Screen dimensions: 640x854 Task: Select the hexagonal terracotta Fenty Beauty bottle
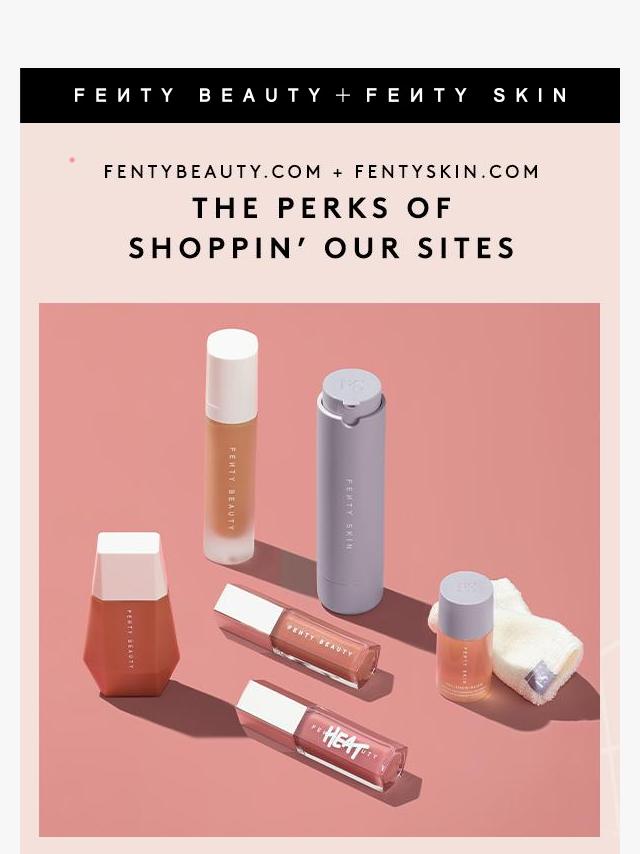click(131, 614)
